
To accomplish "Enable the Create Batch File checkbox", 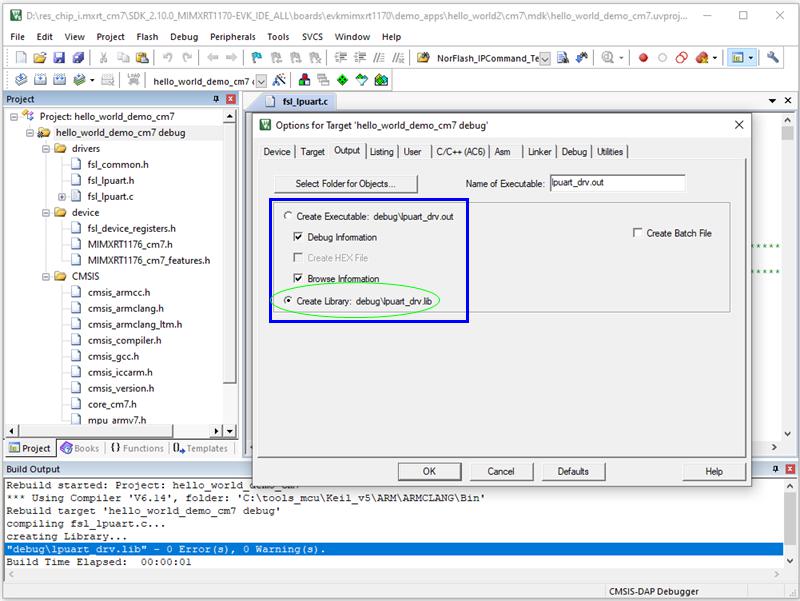I will pos(638,233).
